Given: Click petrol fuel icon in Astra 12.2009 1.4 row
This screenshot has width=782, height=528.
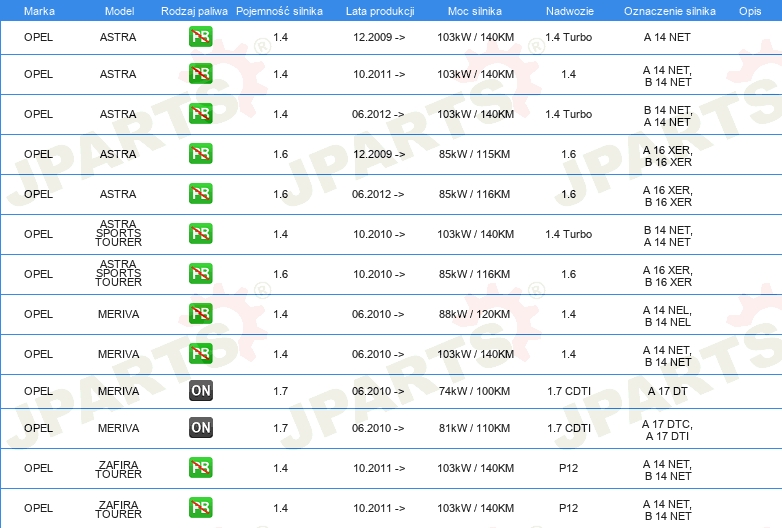Looking at the screenshot, I should coord(200,37).
